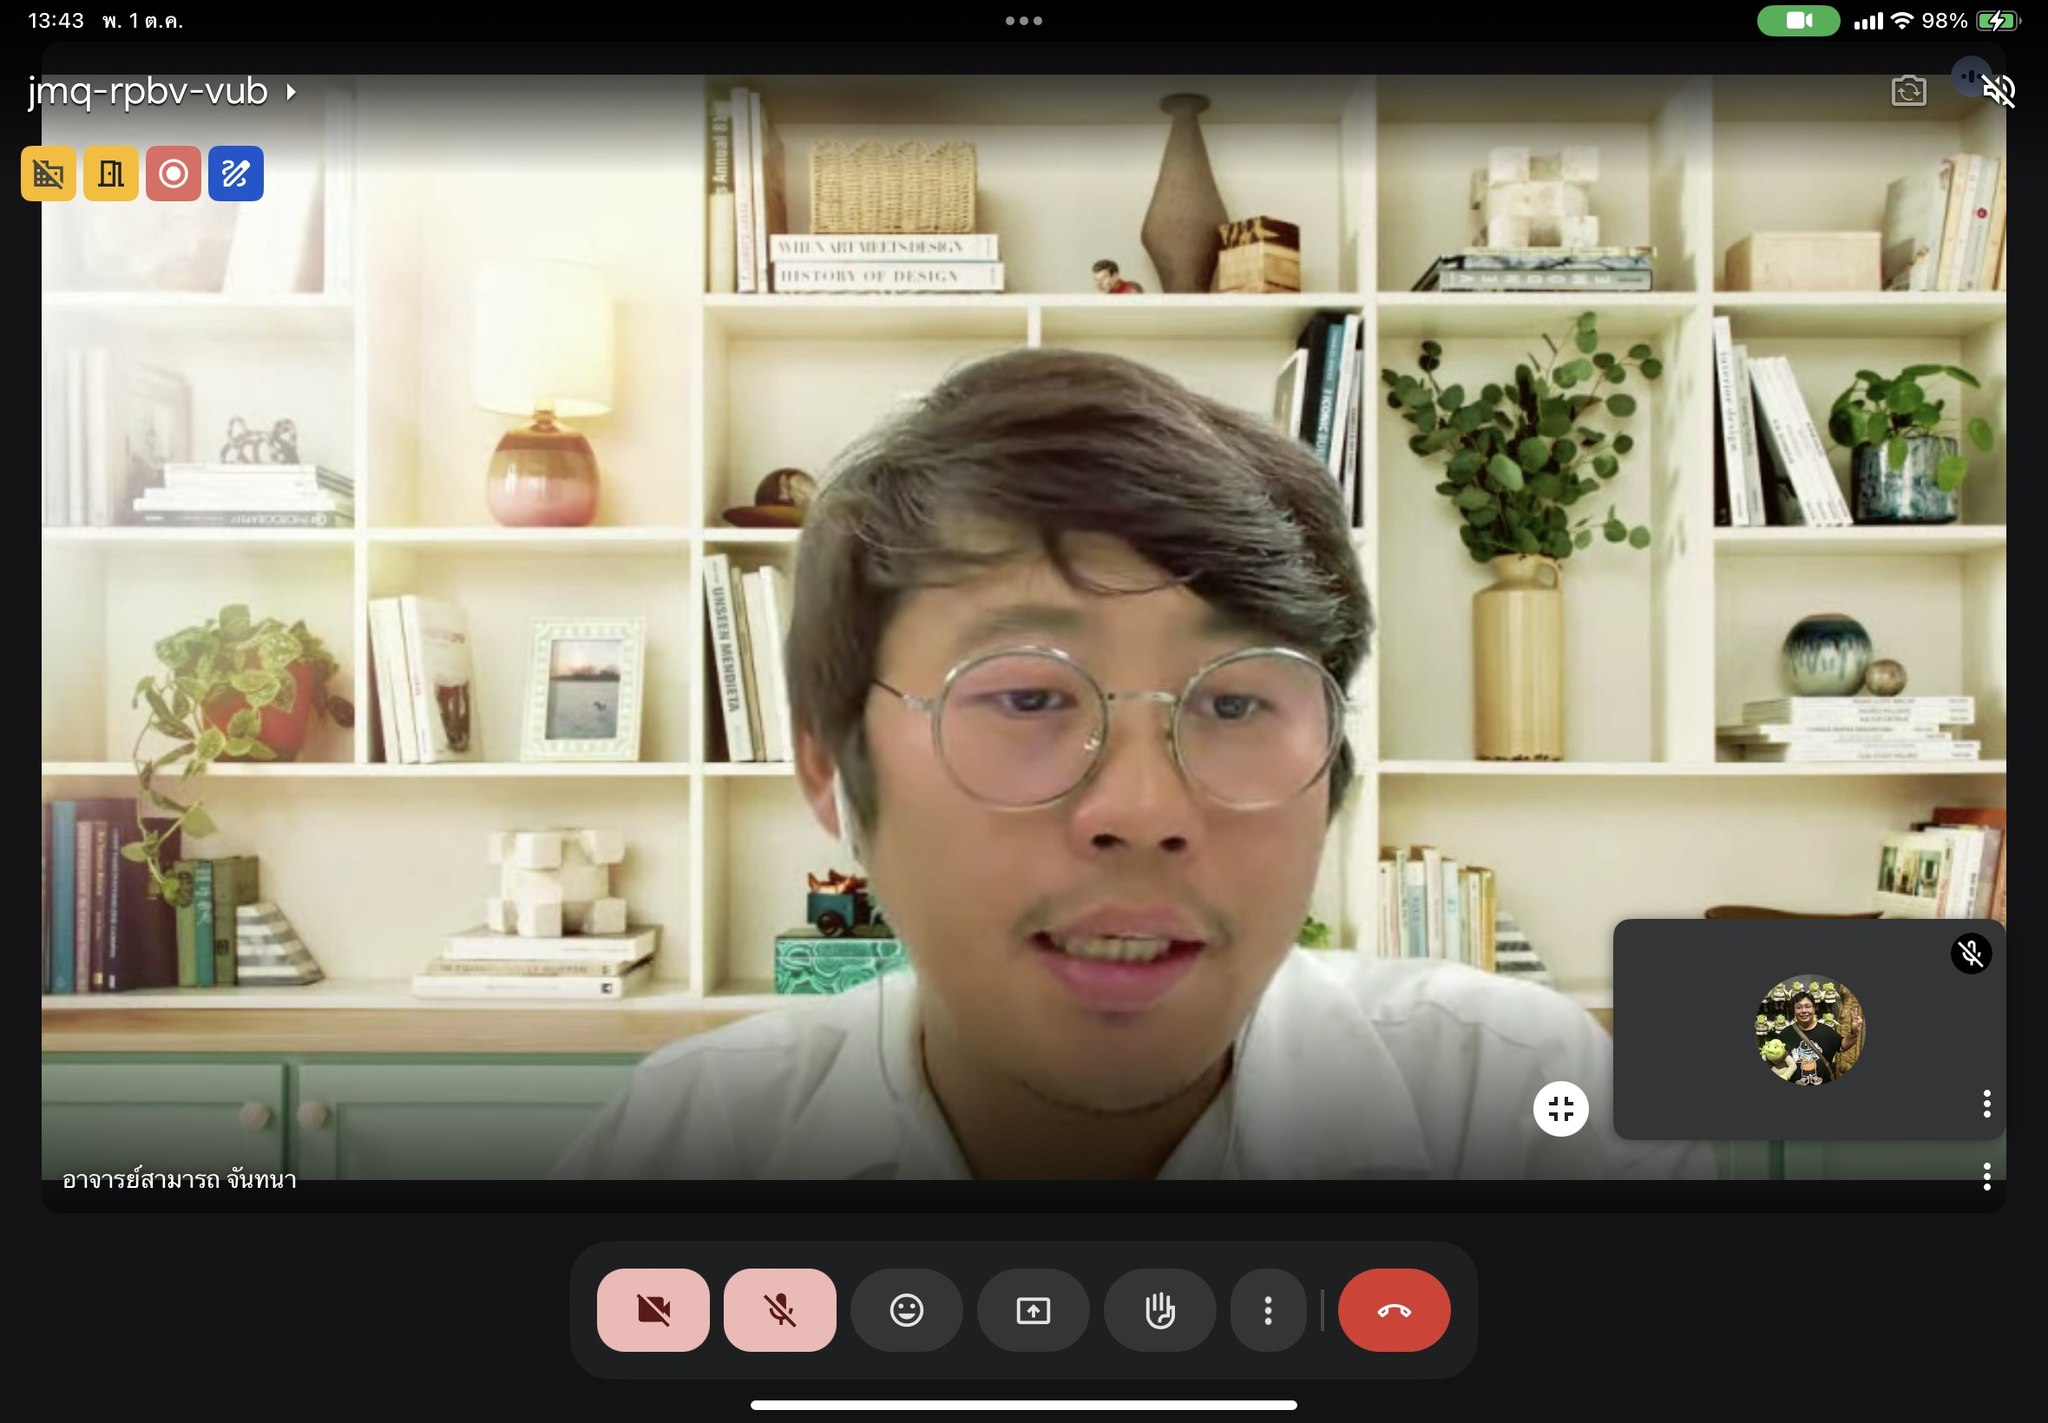Hang up with the red call button
This screenshot has height=1423, width=2048.
tap(1394, 1310)
